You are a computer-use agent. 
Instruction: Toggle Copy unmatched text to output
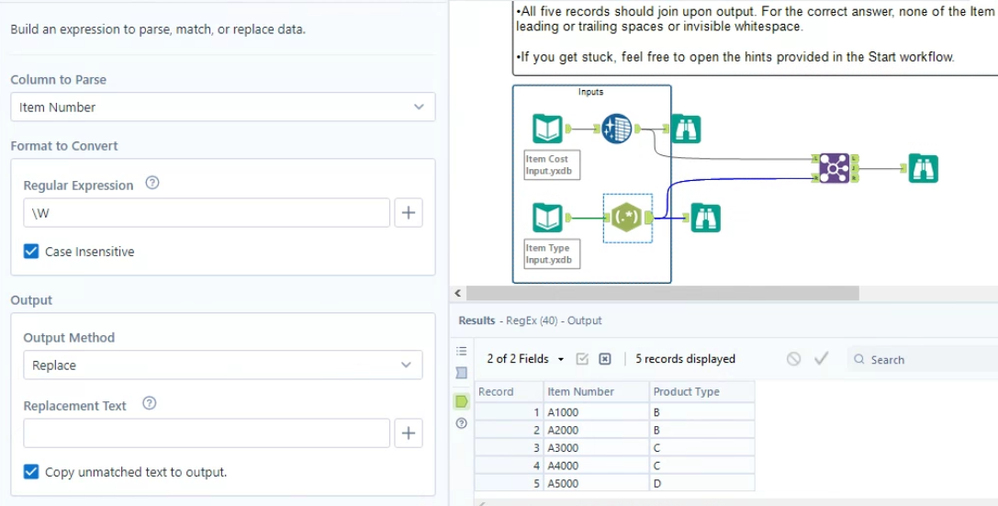coord(32,472)
